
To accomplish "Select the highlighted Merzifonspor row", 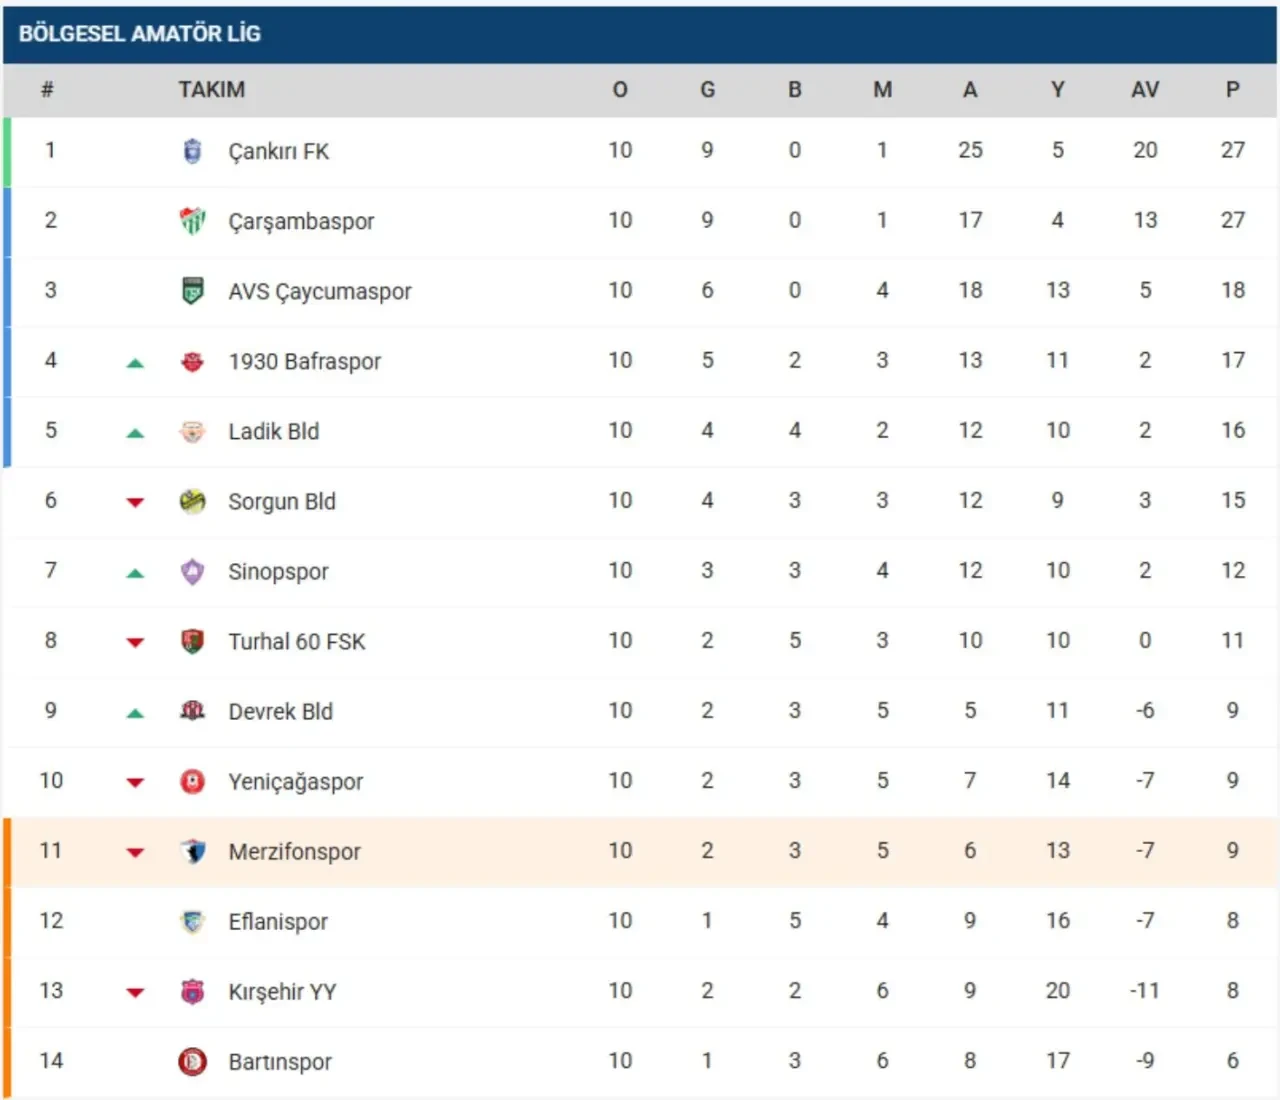I will pos(640,851).
